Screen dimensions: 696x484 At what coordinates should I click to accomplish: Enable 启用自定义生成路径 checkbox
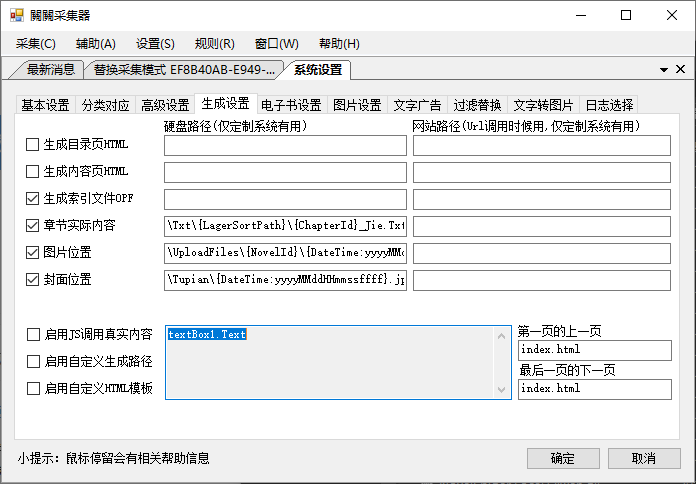(x=33, y=361)
